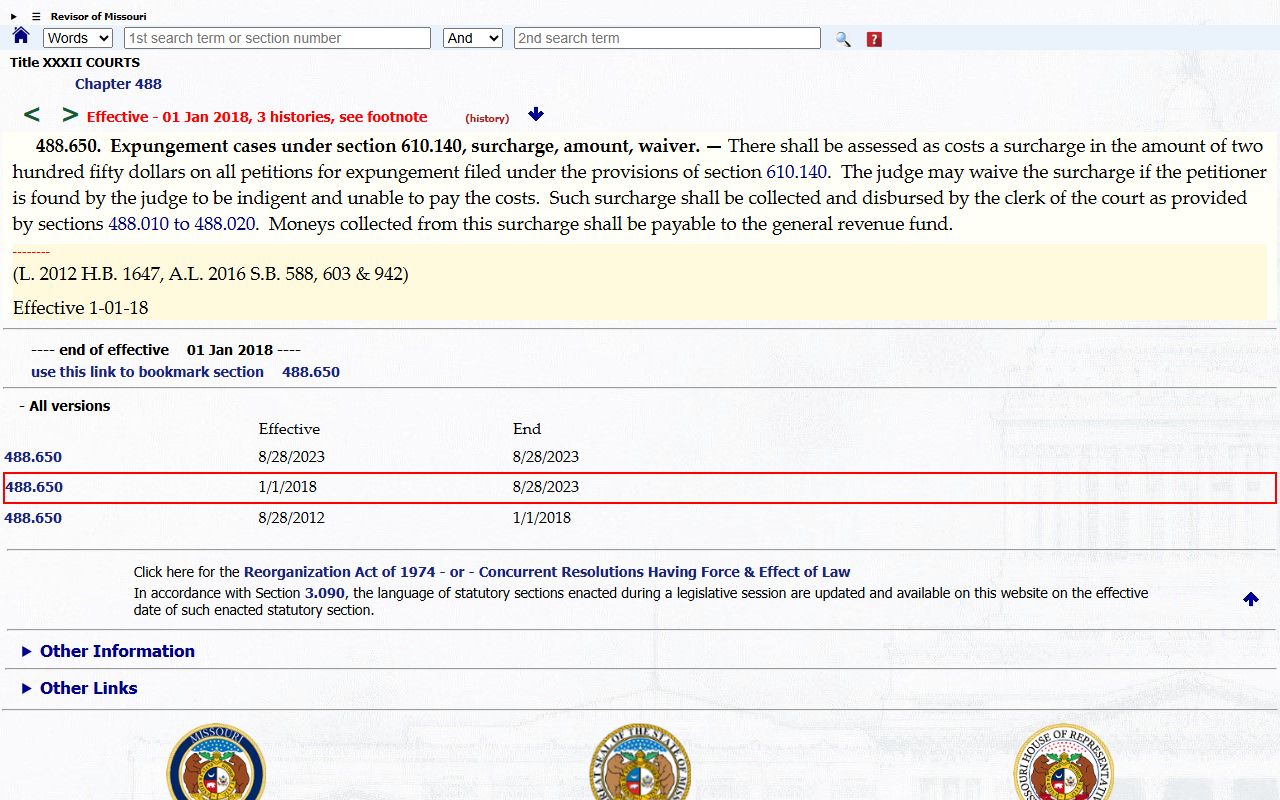
Task: Click the Missouri Senate seal image
Action: (x=216, y=762)
